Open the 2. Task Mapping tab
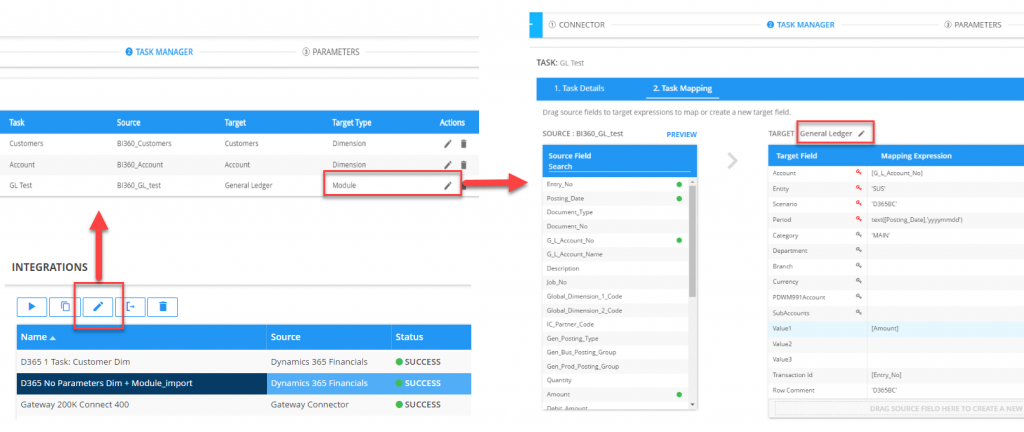Image resolution: width=1024 pixels, height=432 pixels. coord(682,88)
